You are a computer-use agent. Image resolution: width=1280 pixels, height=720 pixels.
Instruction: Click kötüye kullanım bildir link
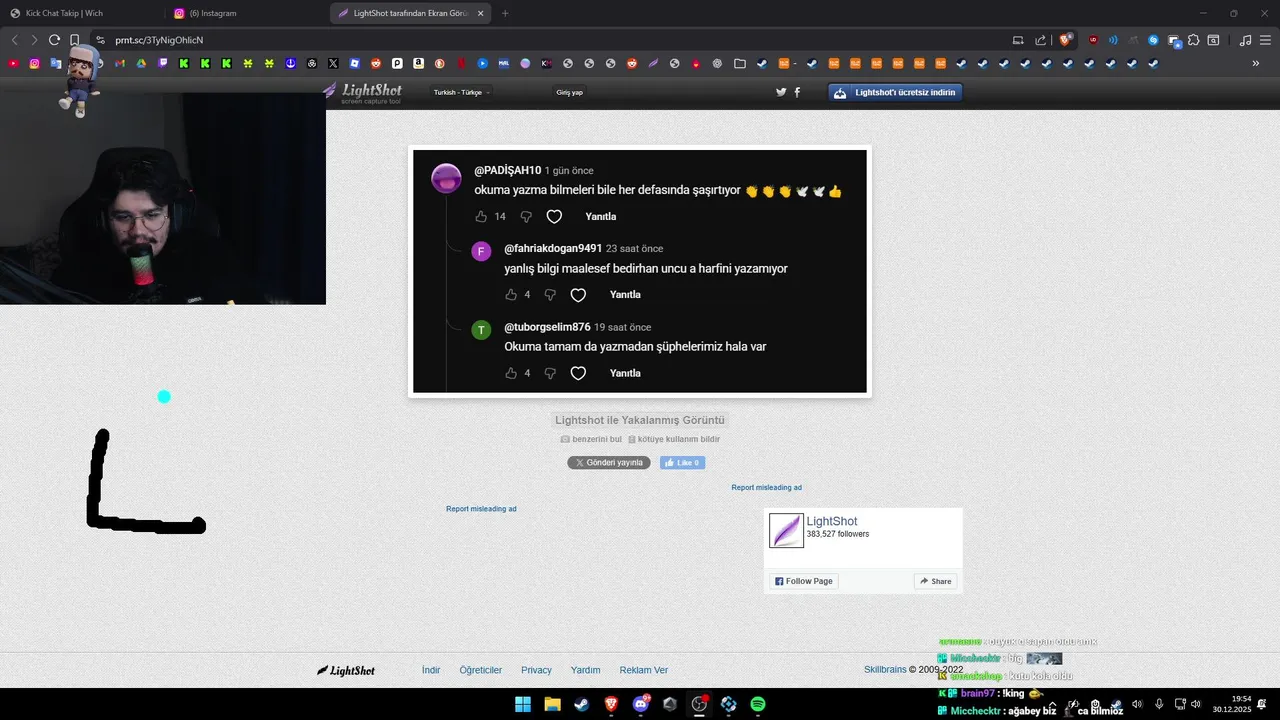674,439
